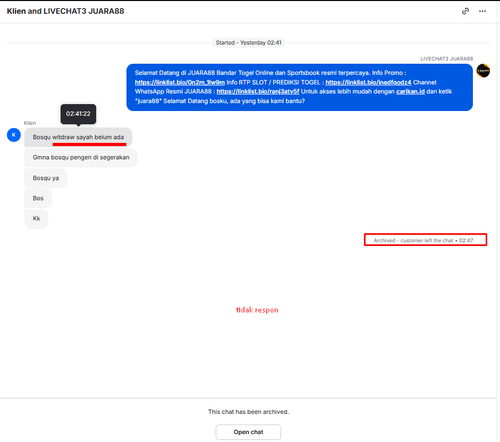Click 'Selamat Datang di JUARA88' at the start of the blue bubble

pyautogui.click(x=175, y=73)
